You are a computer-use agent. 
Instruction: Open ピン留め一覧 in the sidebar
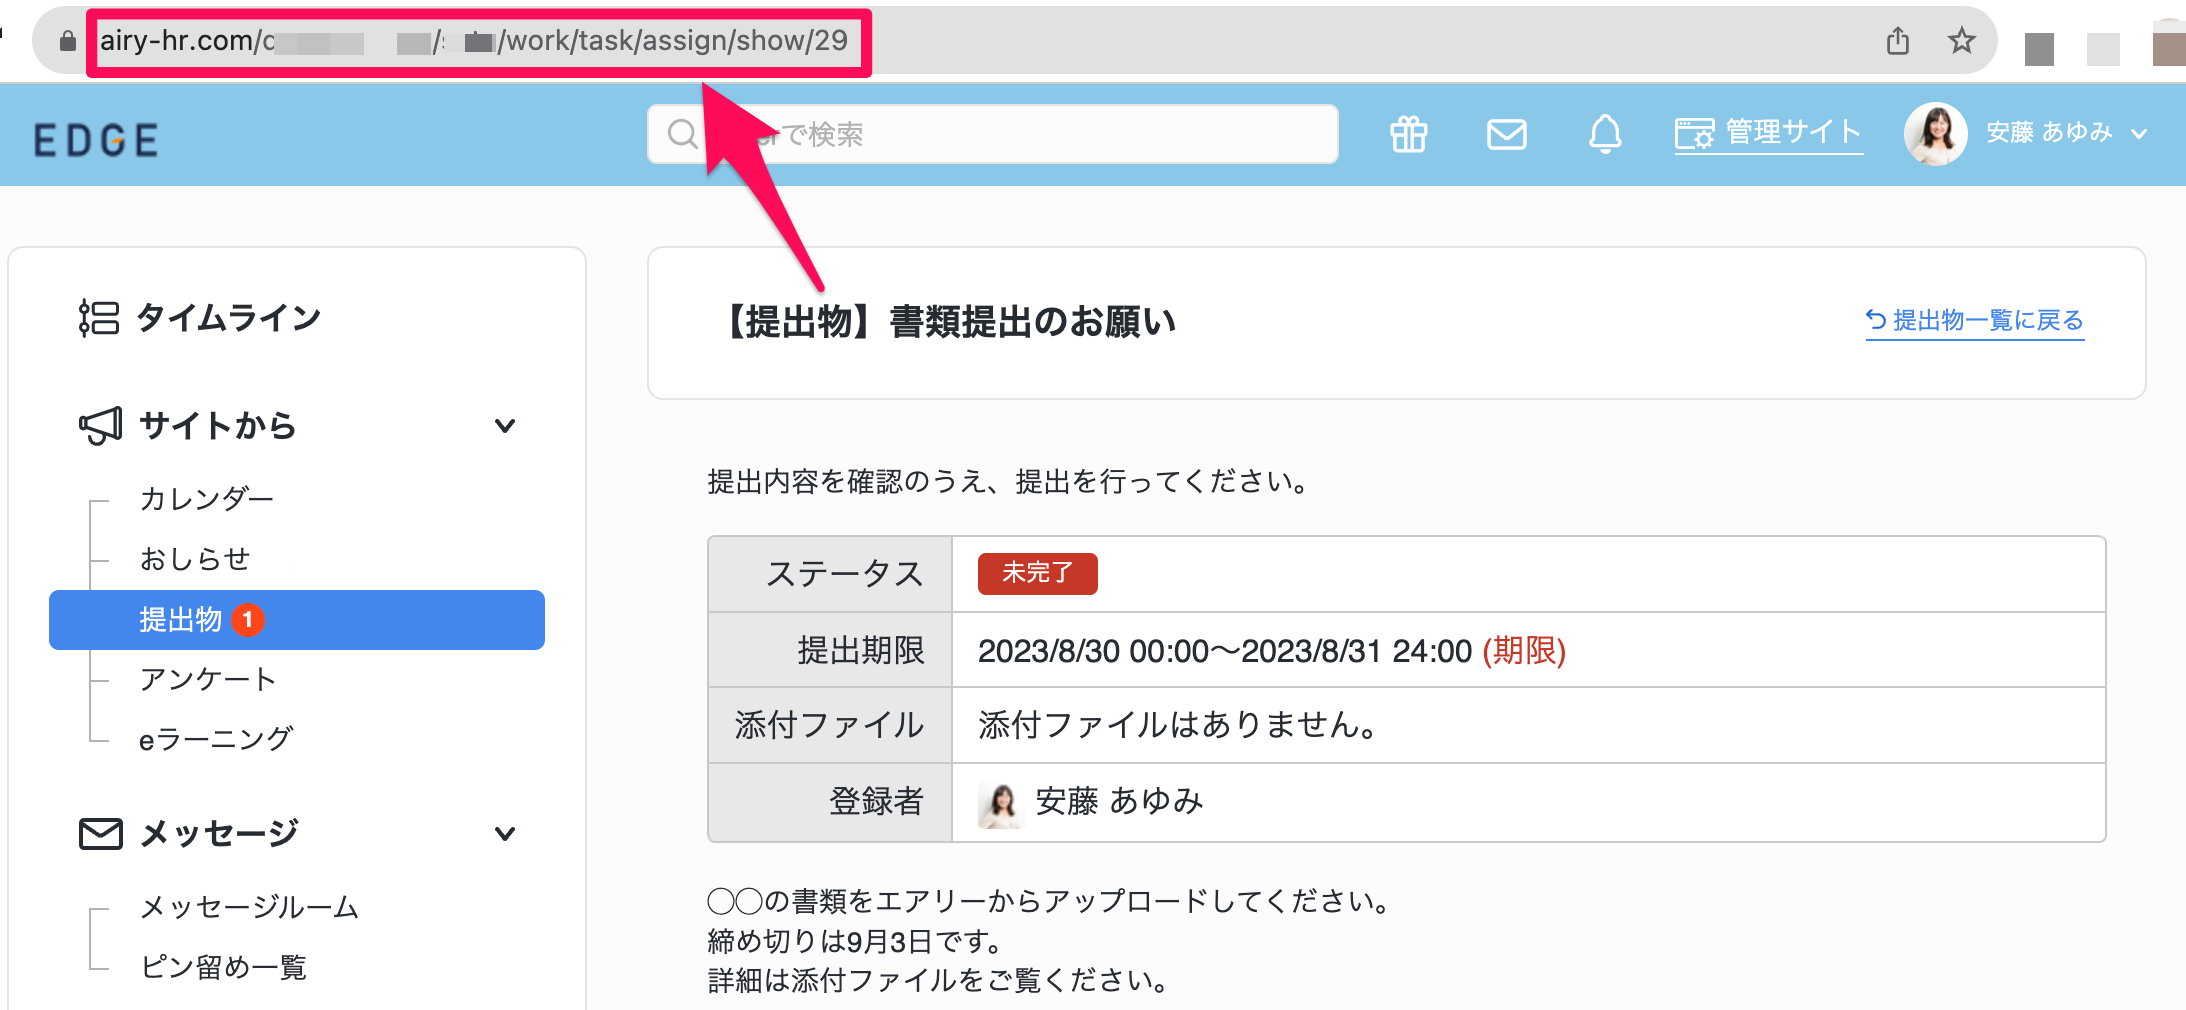point(223,967)
